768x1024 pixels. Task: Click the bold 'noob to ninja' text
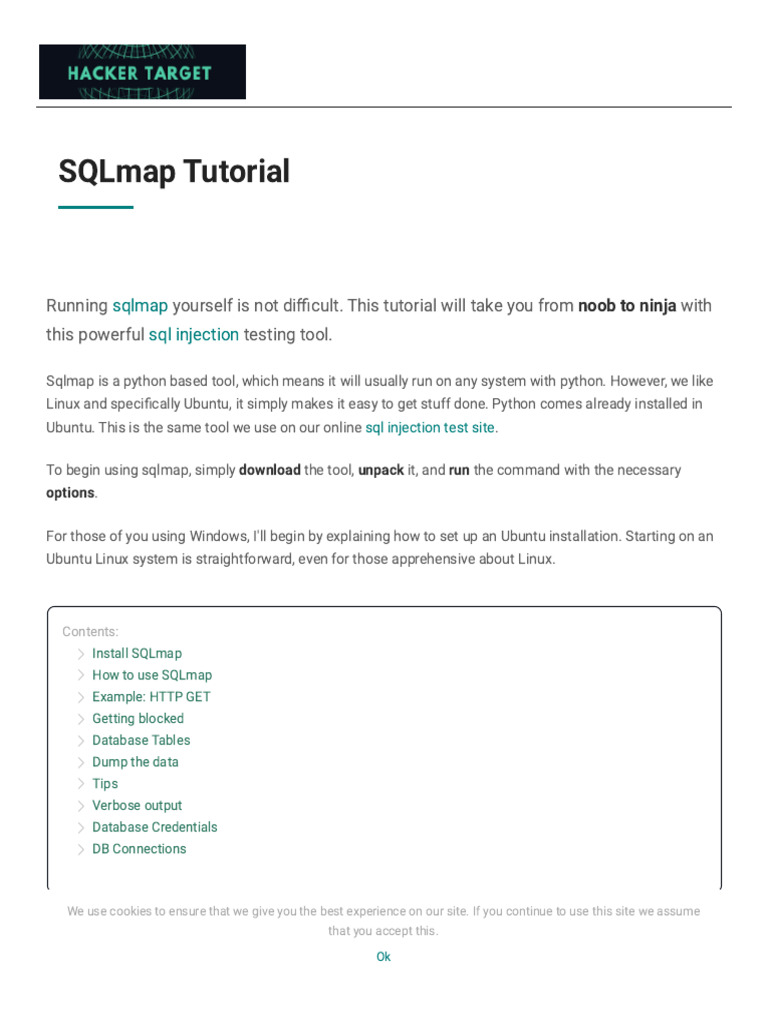[627, 306]
